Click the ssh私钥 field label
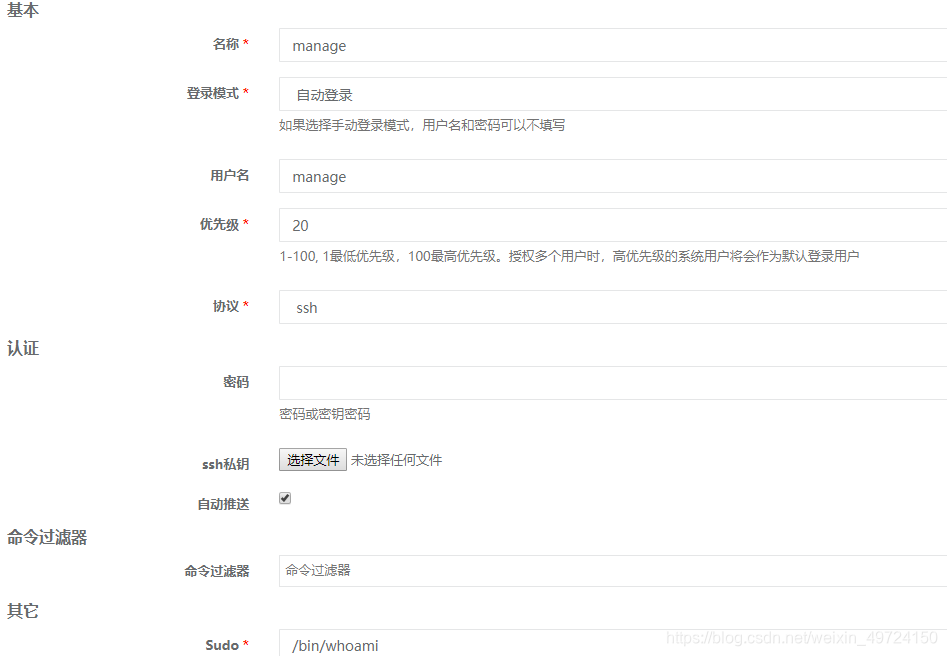 pos(225,464)
